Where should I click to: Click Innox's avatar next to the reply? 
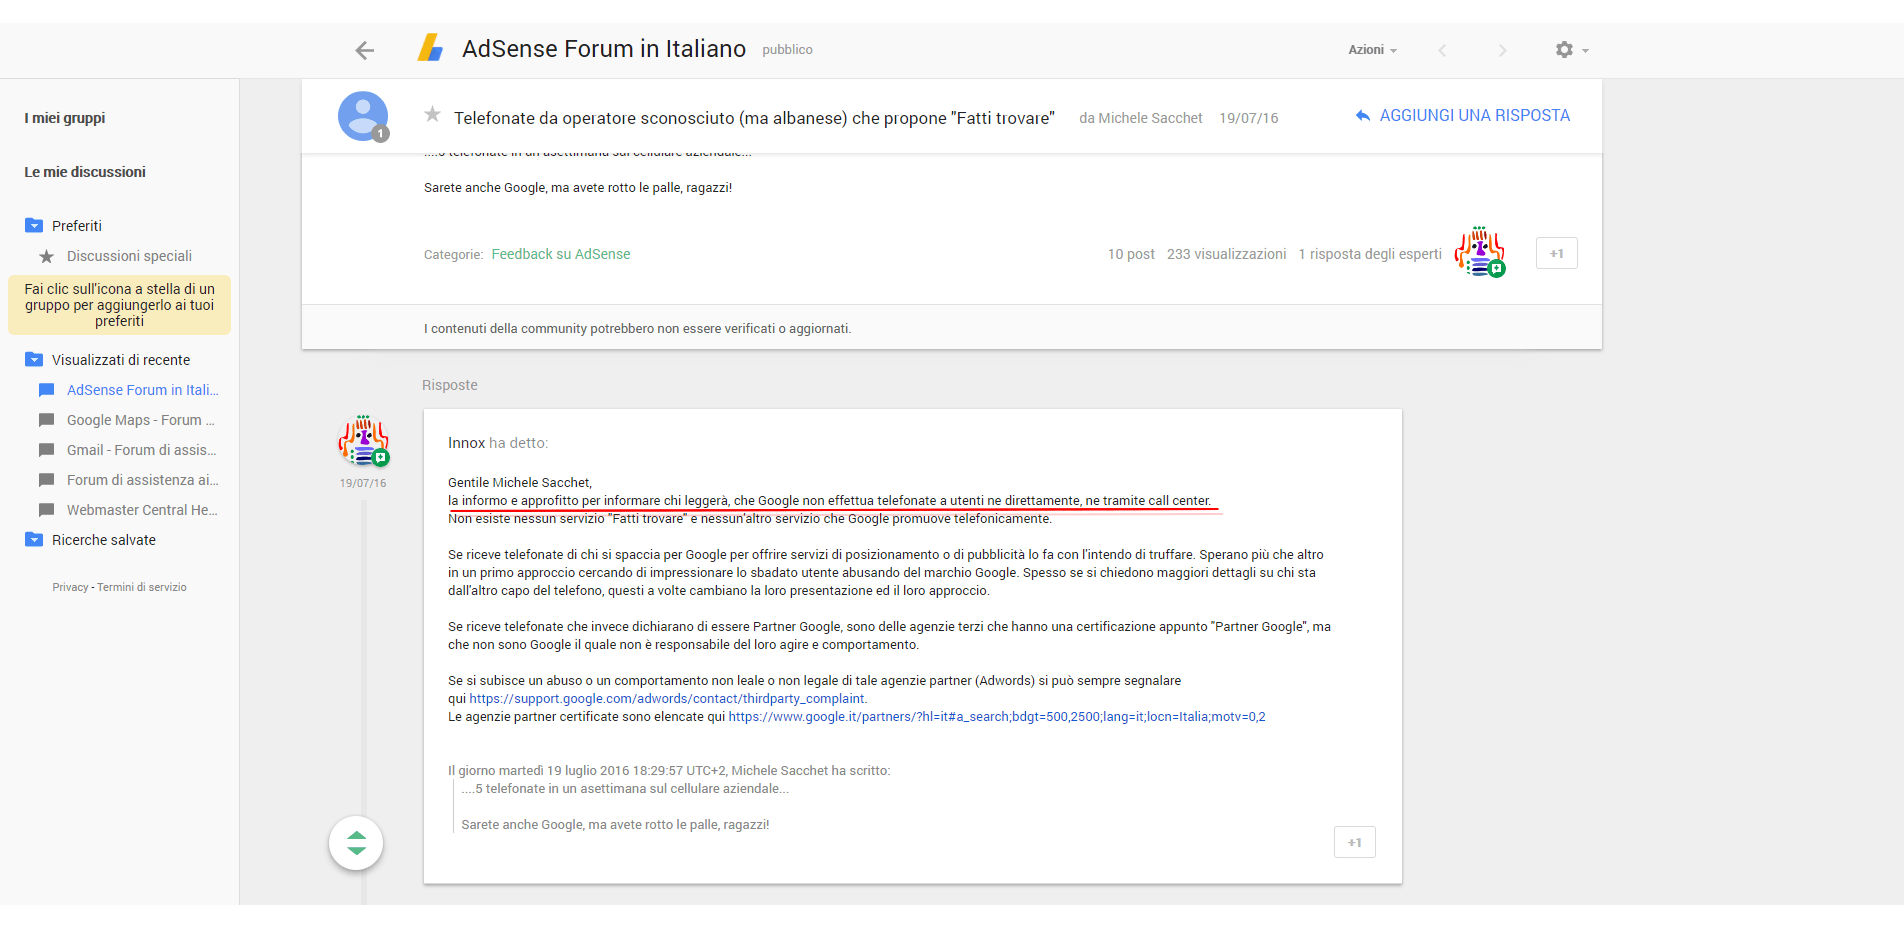coord(363,441)
